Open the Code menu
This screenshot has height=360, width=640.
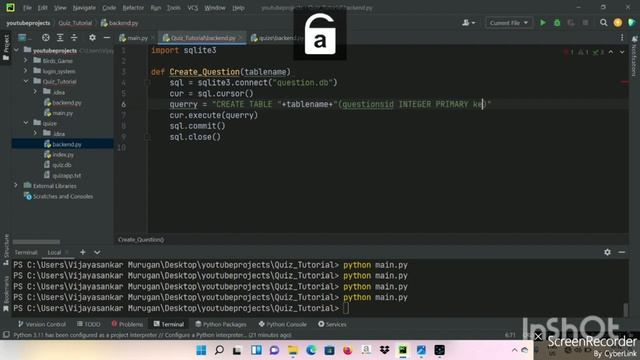pos(109,8)
